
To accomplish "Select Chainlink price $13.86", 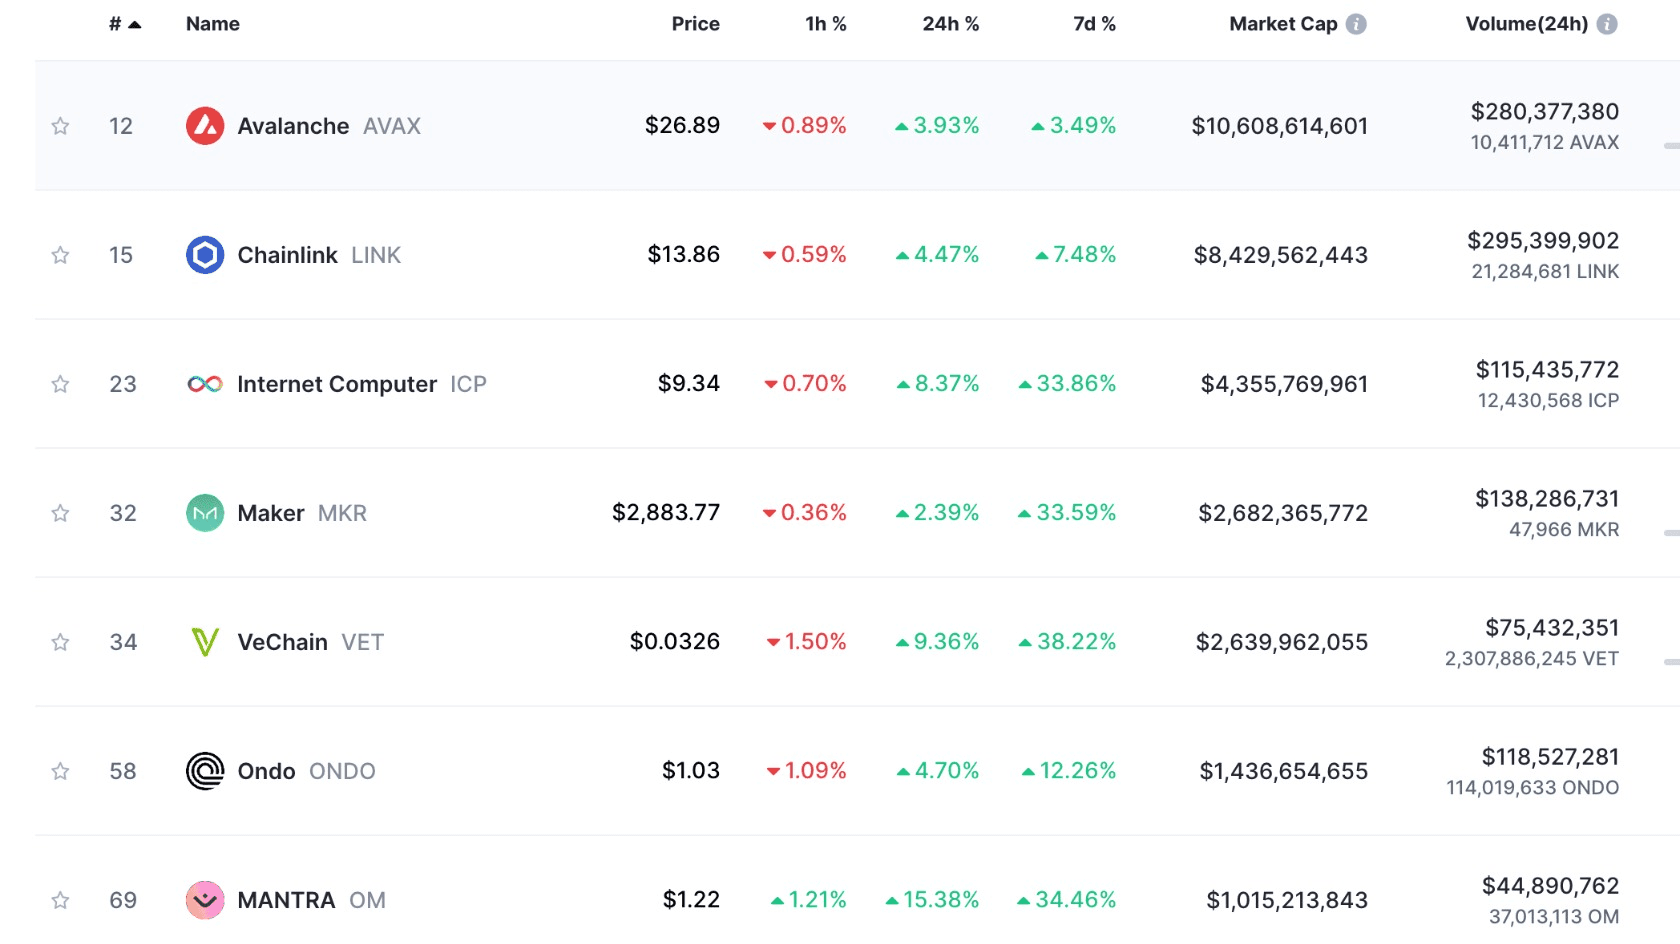I will 684,254.
